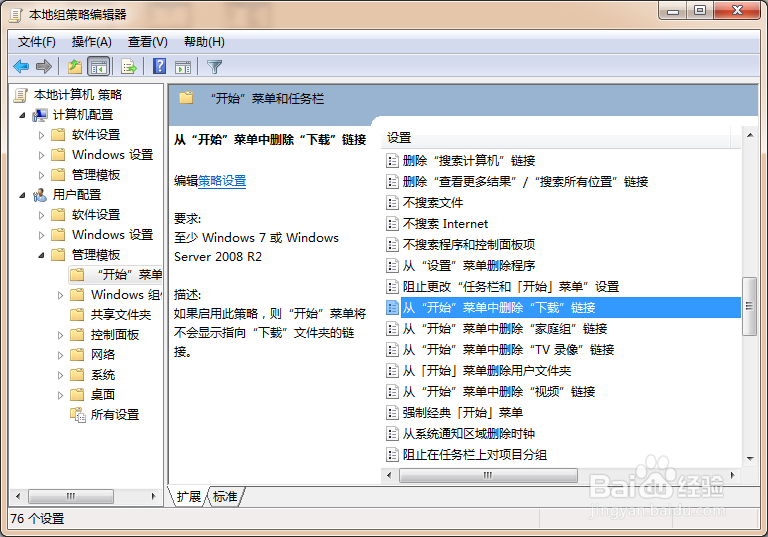Click the policy icon beside 从系统通知区域删除时钟
Image resolution: width=768 pixels, height=537 pixels.
[x=392, y=434]
